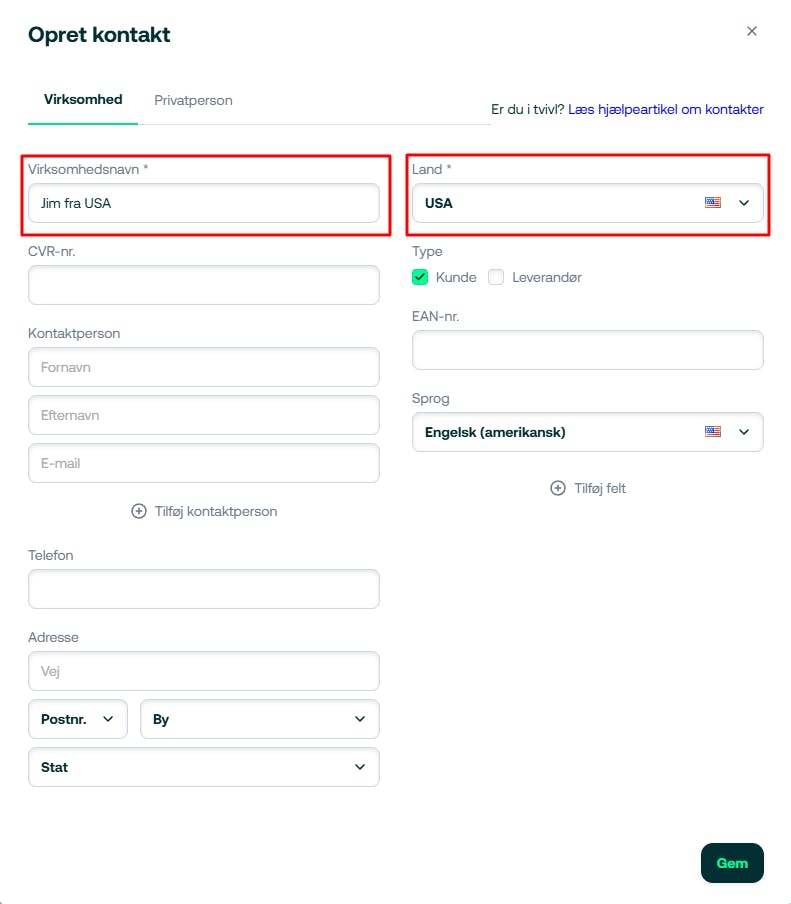The height and width of the screenshot is (904, 791).
Task: Open the Land country dropdown
Action: pos(587,203)
